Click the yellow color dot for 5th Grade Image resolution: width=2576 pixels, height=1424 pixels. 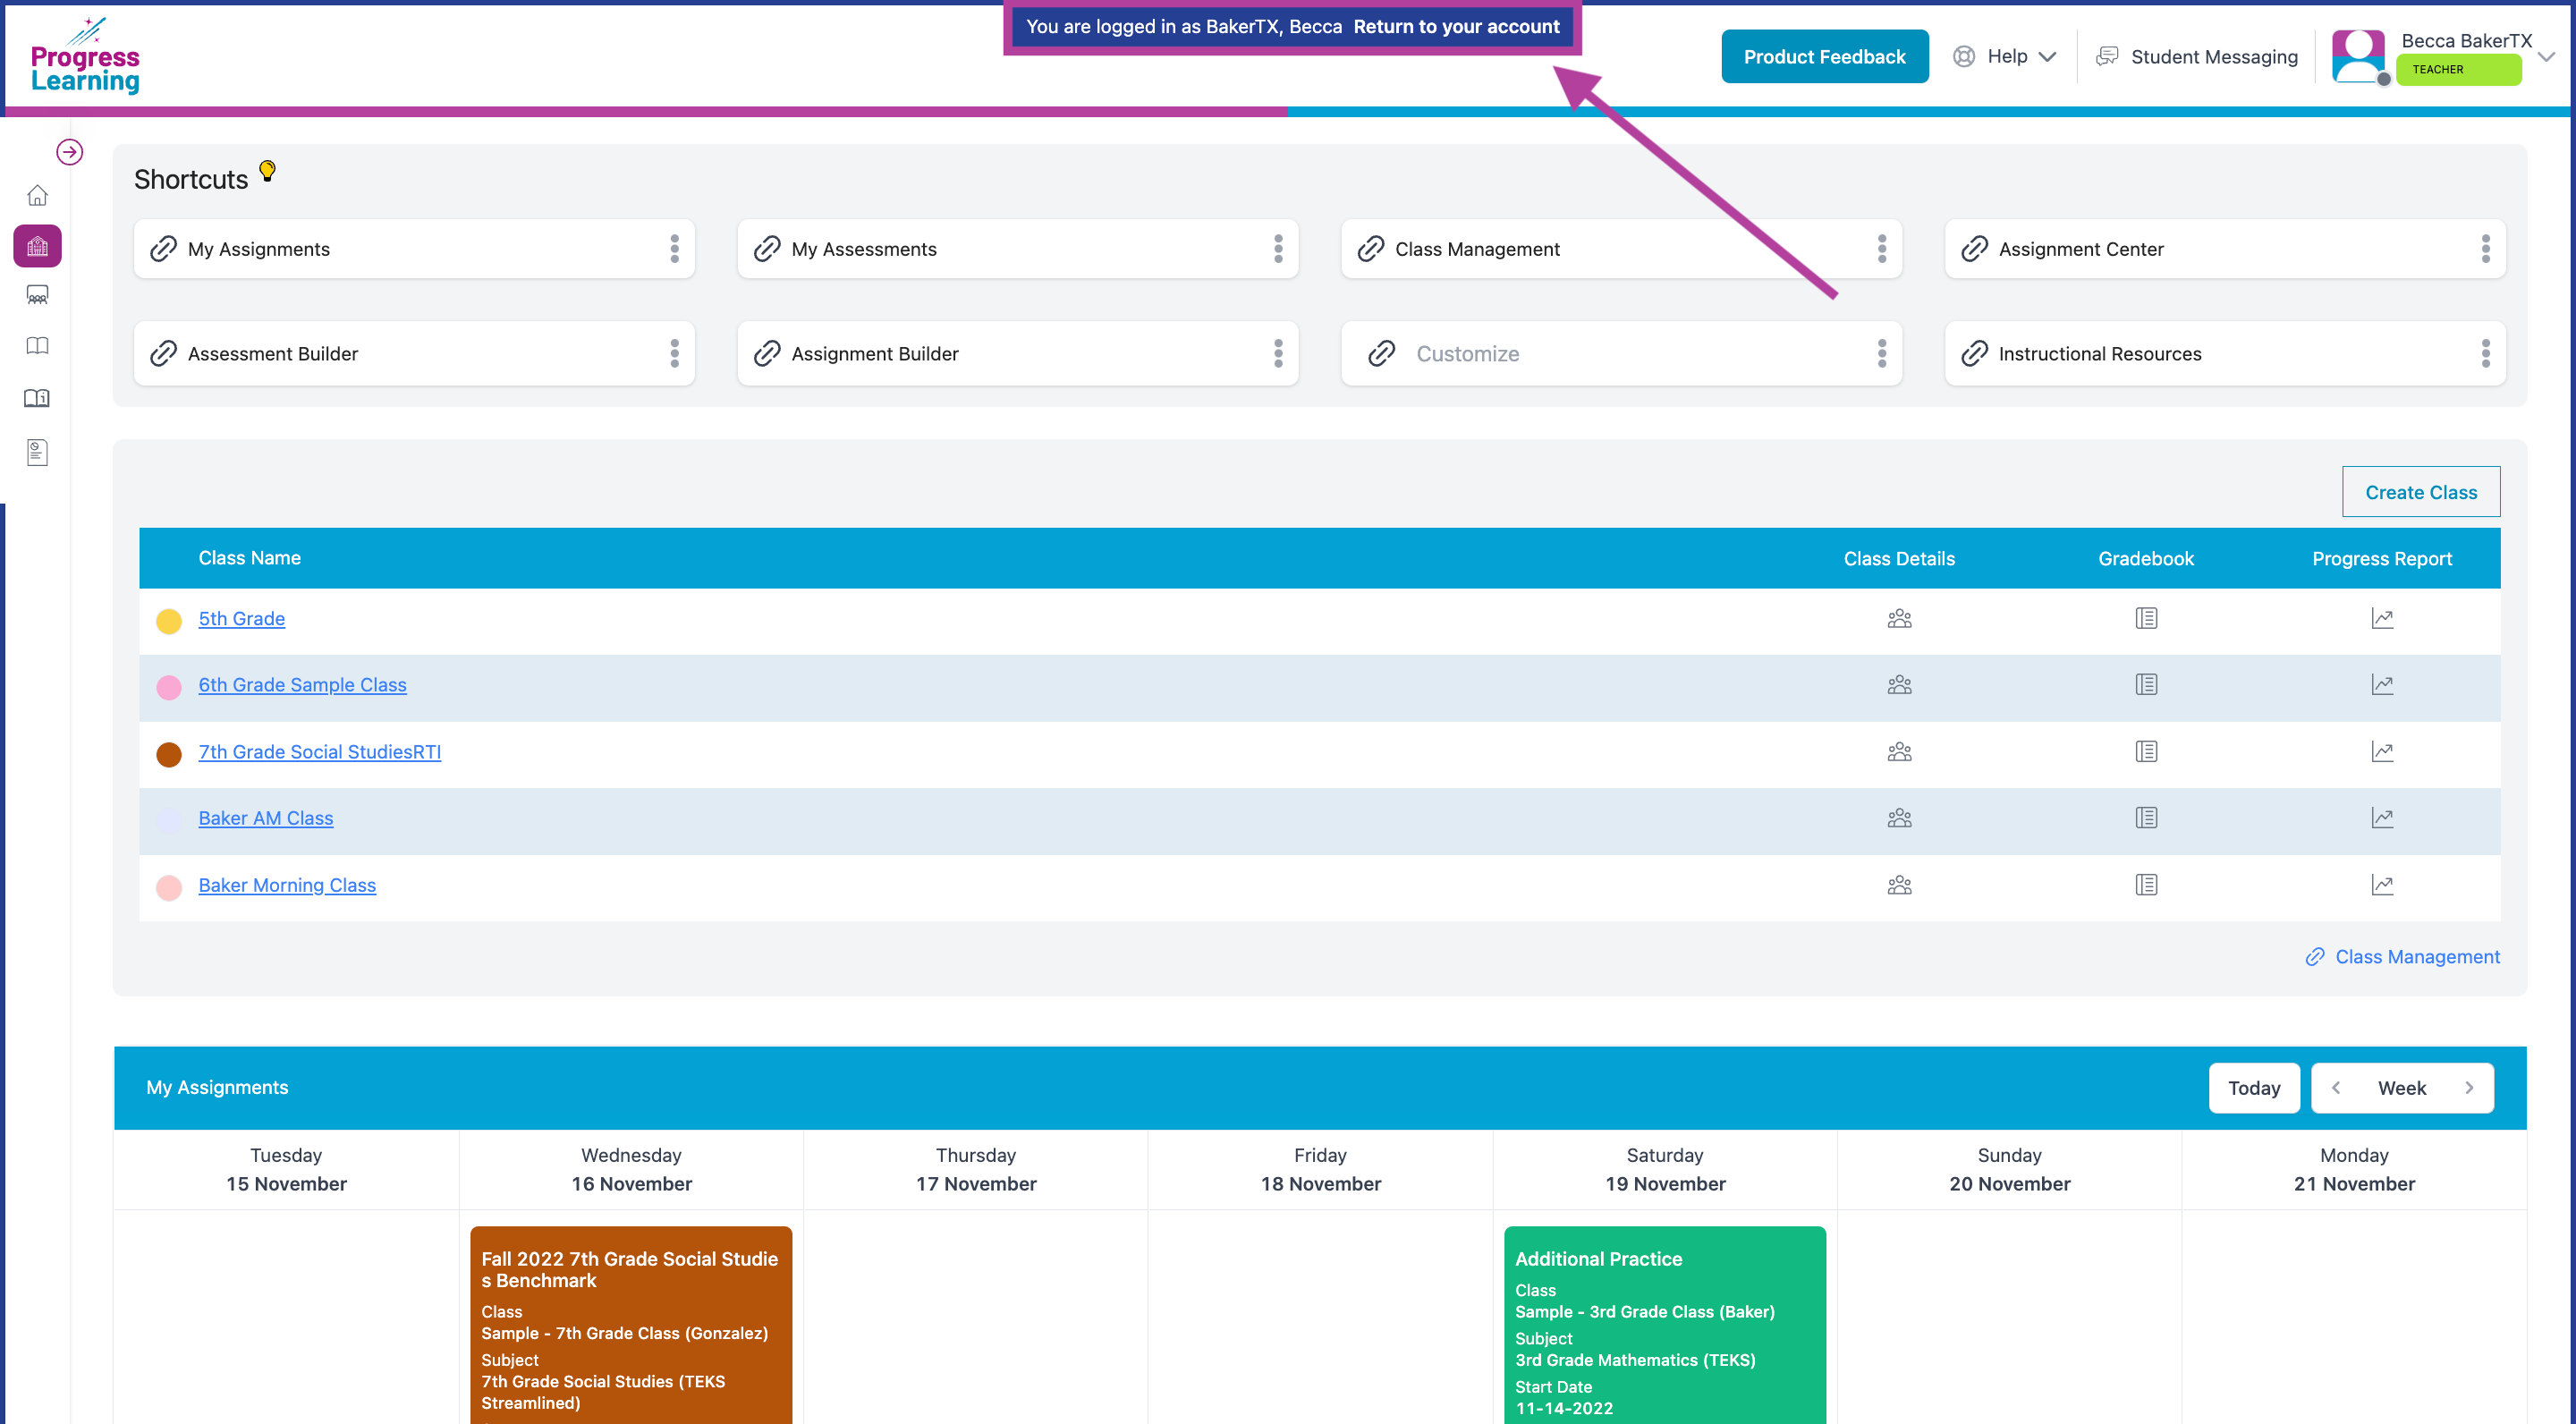coord(169,621)
